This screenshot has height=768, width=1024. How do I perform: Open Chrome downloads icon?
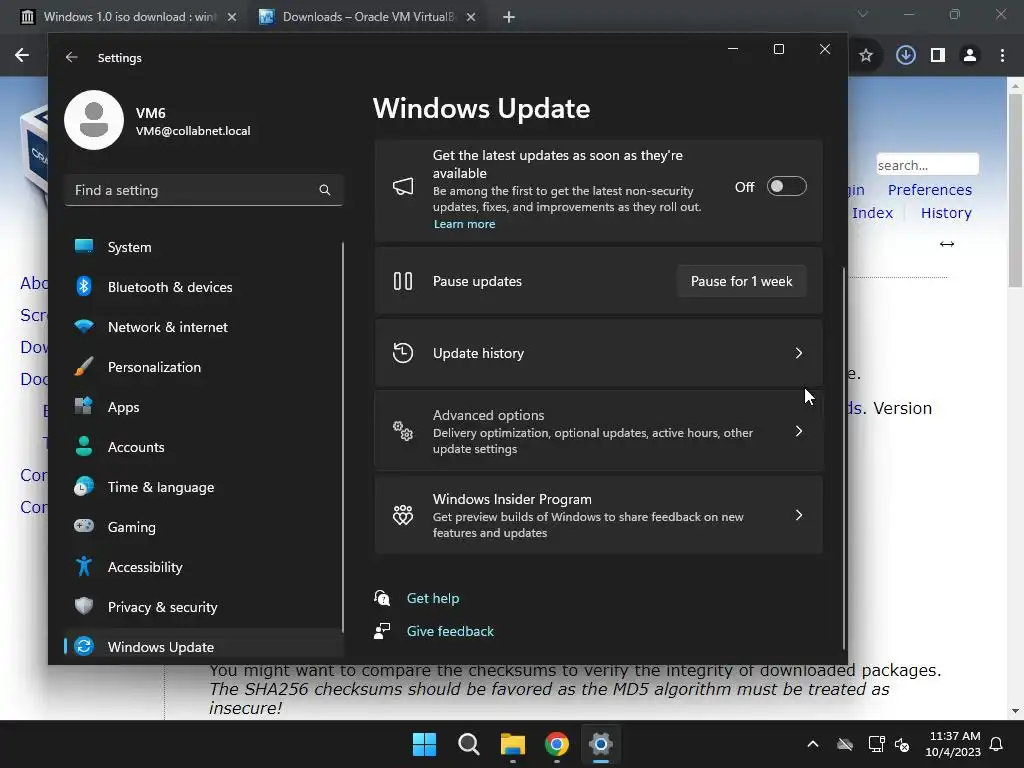point(906,56)
